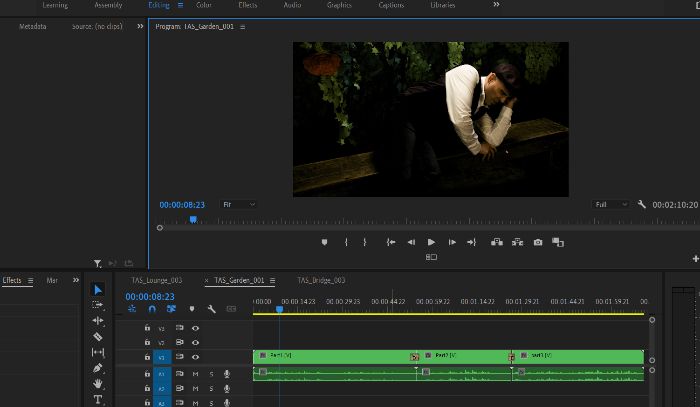Click the Mark In button
Viewport: 700px width, 407px height.
tap(346, 242)
